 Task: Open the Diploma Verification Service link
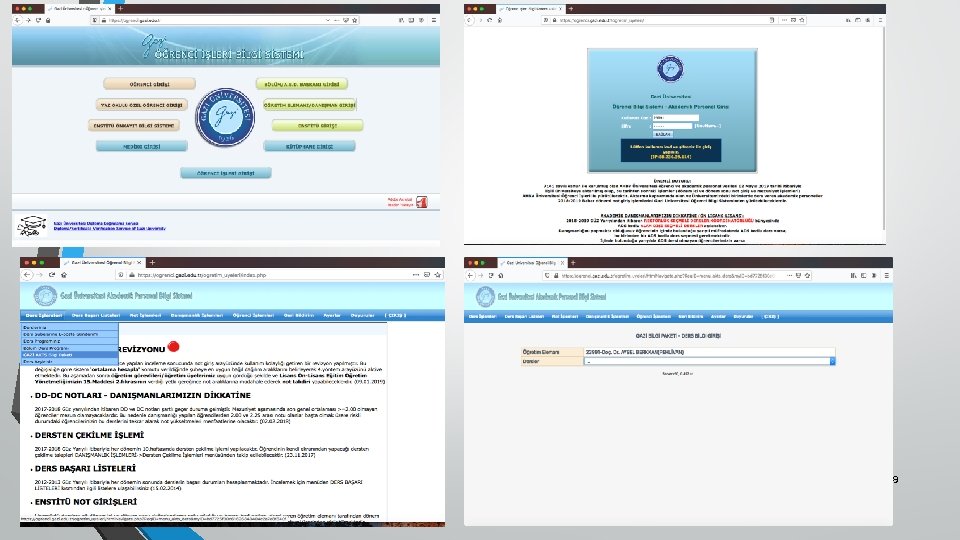click(x=110, y=228)
